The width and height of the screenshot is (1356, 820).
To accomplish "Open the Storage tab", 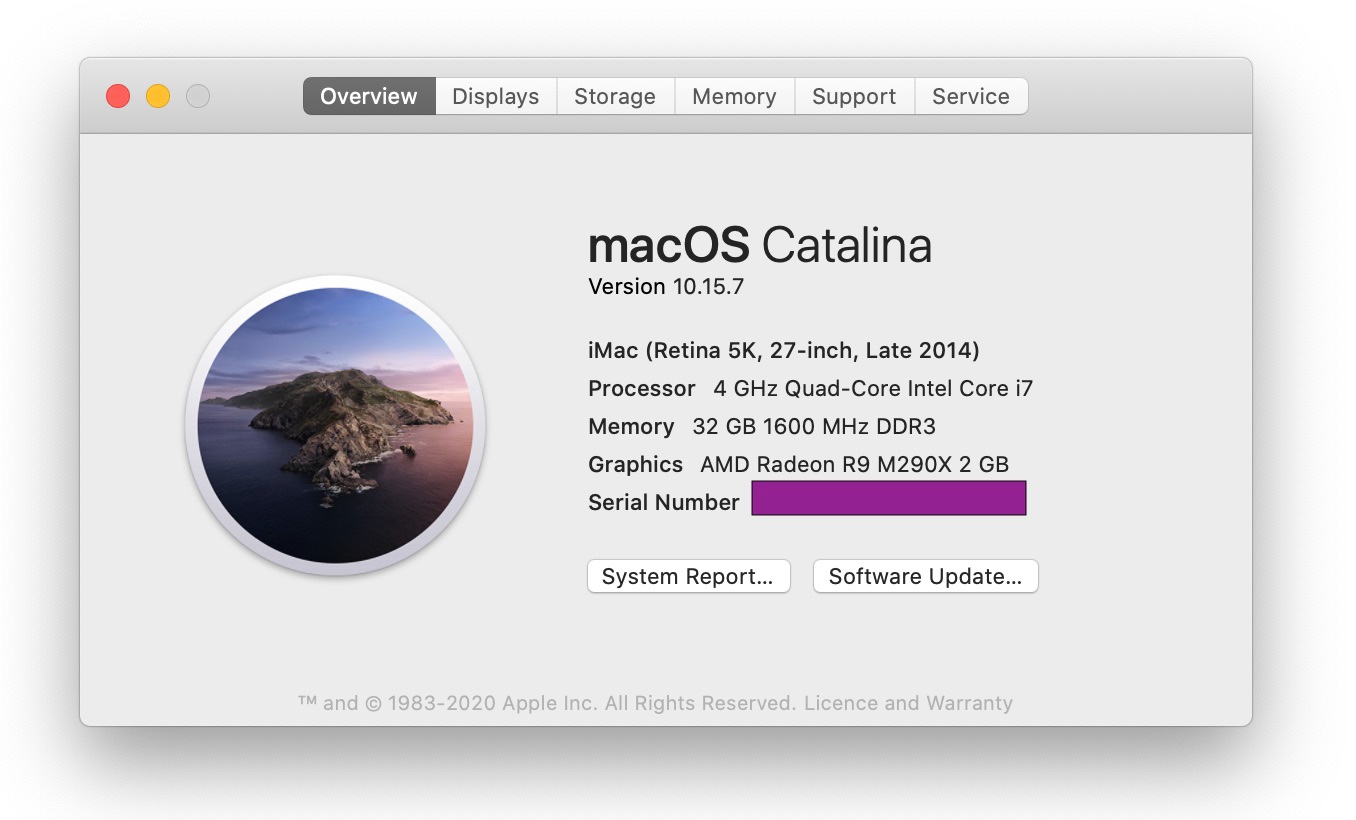I will click(x=615, y=96).
